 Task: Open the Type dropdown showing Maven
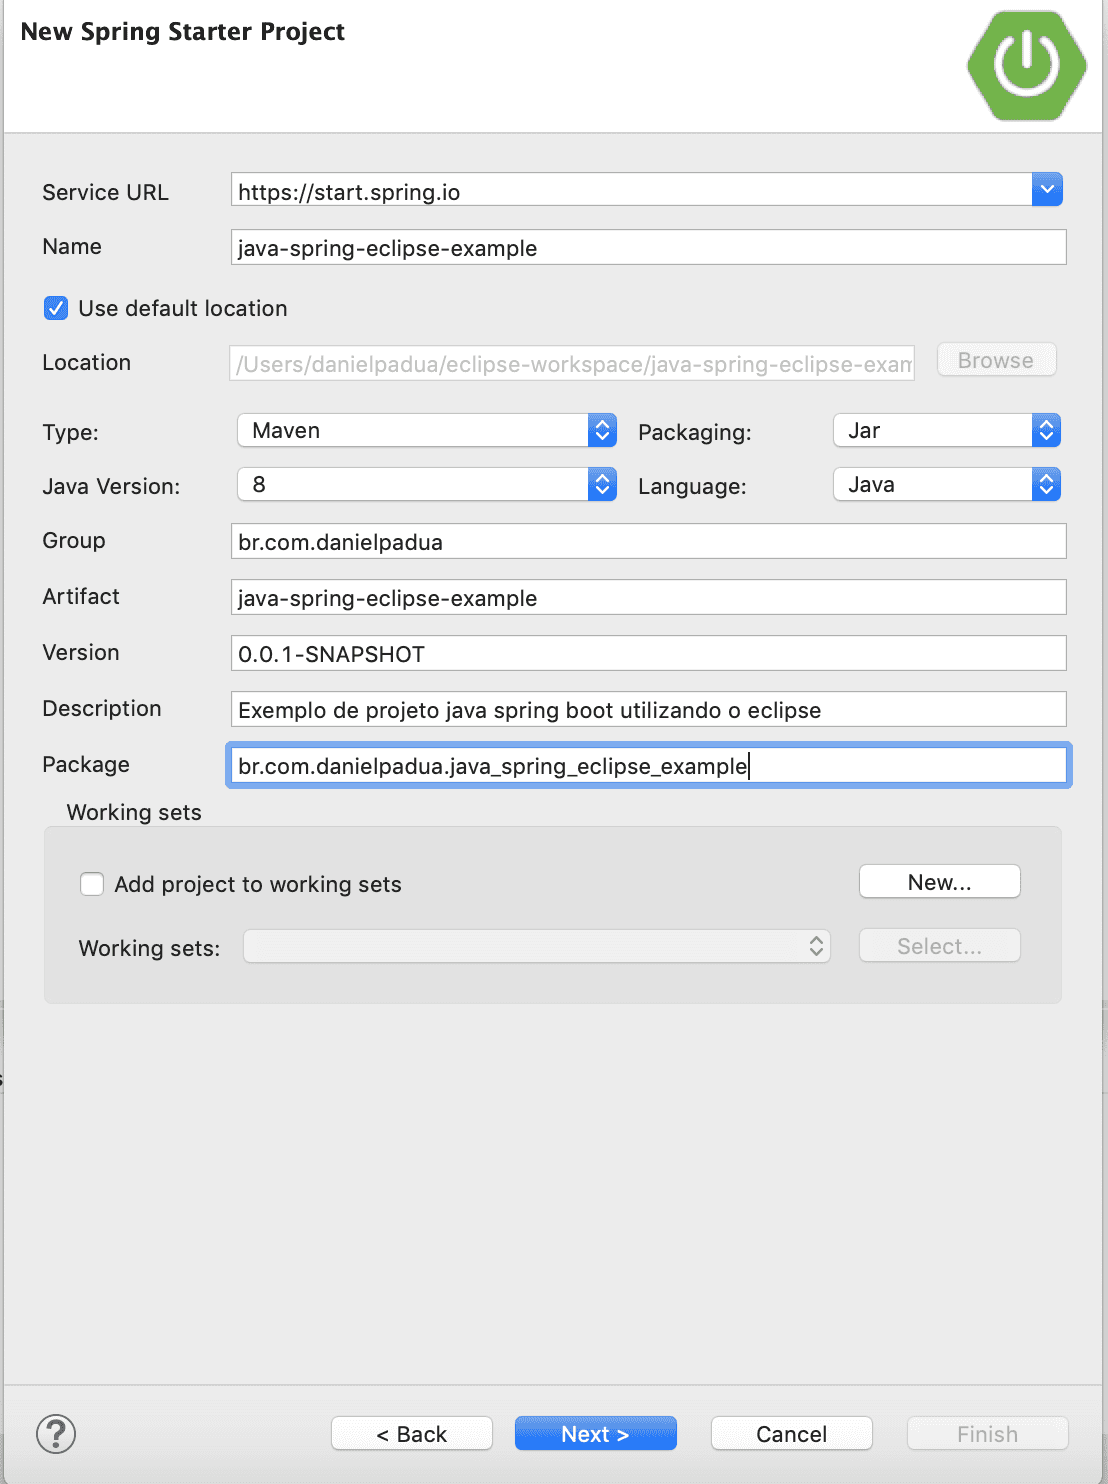point(420,430)
